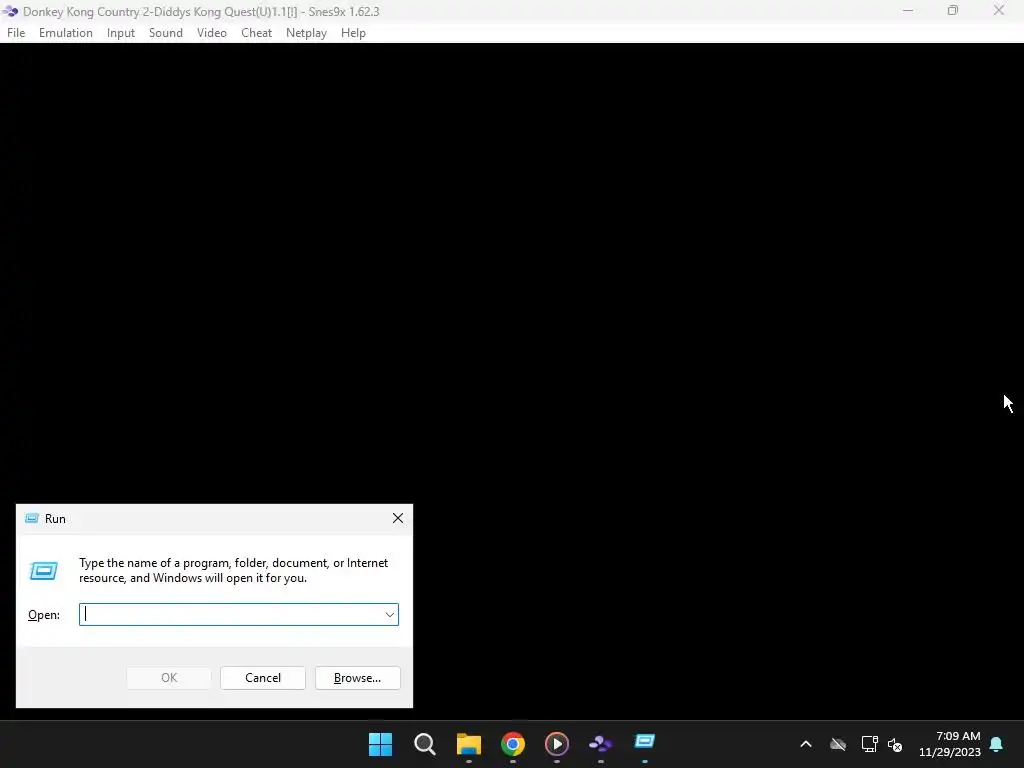
Task: Click the OneDrive cloud tray icon
Action: [837, 744]
